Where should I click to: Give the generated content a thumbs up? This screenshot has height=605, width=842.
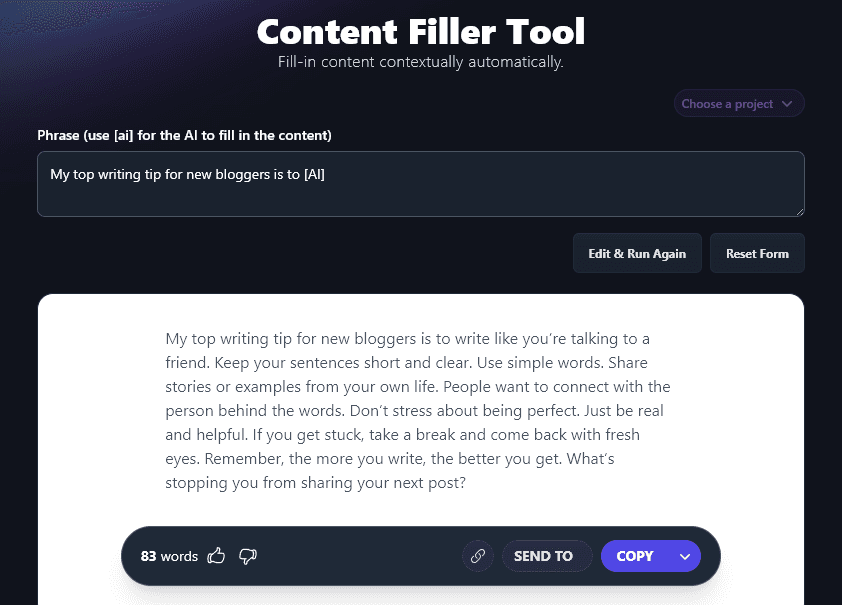click(216, 555)
